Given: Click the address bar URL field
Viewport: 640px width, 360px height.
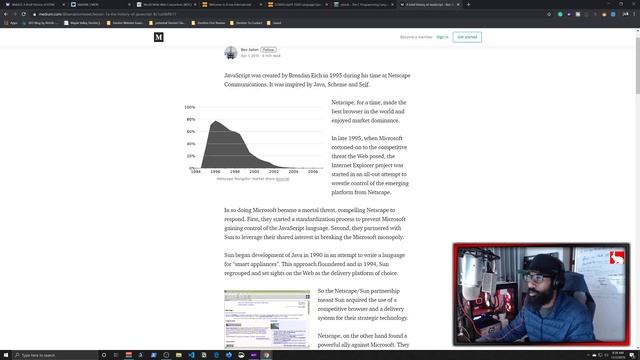Looking at the screenshot, I should pyautogui.click(x=286, y=14).
